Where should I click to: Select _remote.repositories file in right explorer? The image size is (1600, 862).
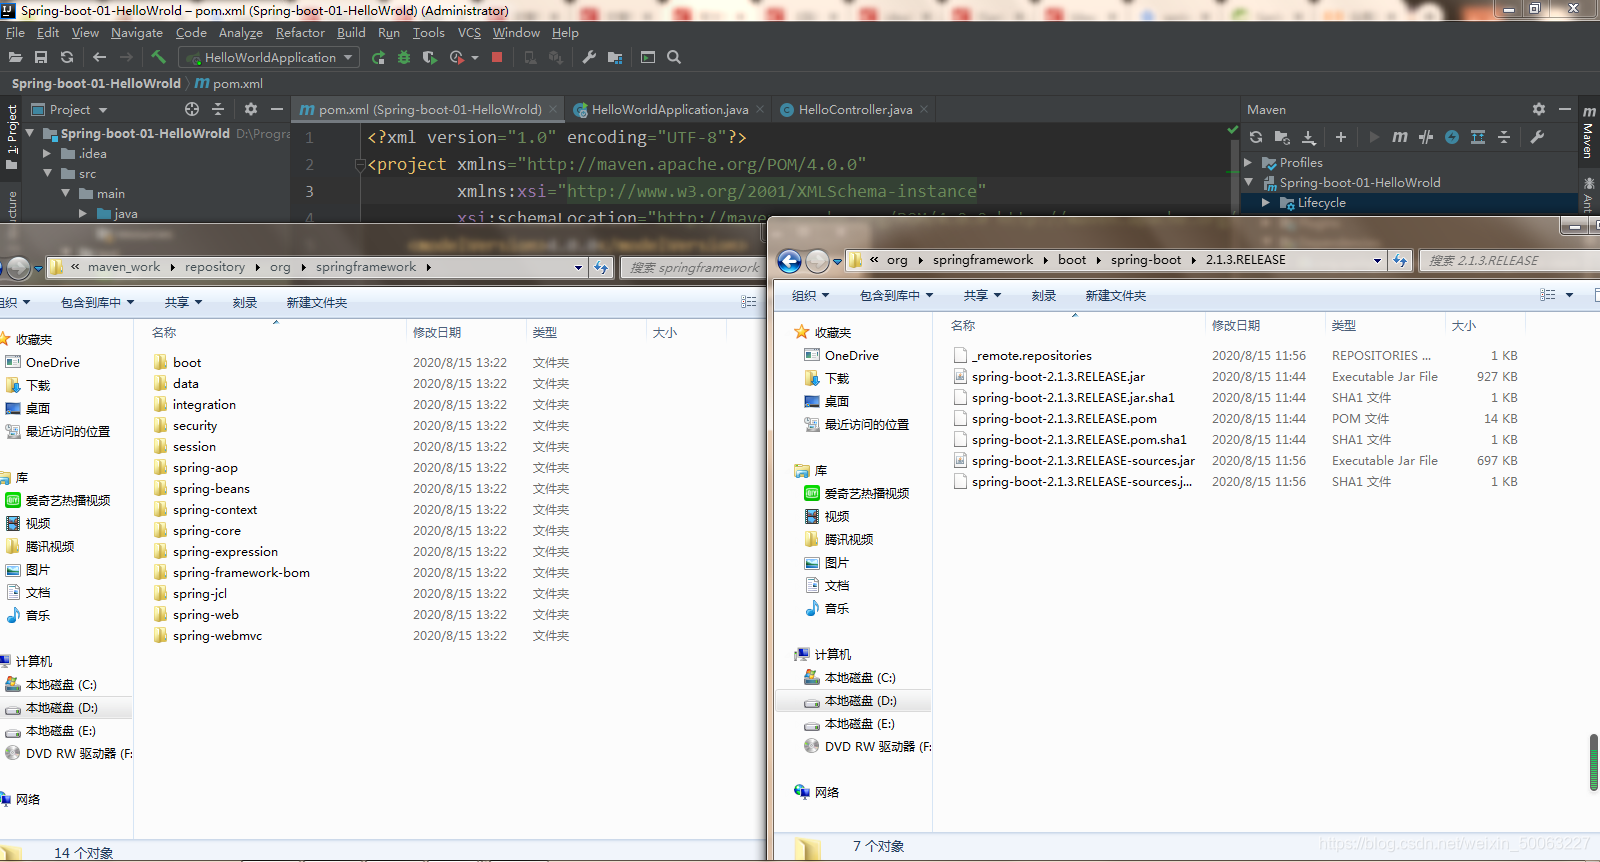point(1031,356)
